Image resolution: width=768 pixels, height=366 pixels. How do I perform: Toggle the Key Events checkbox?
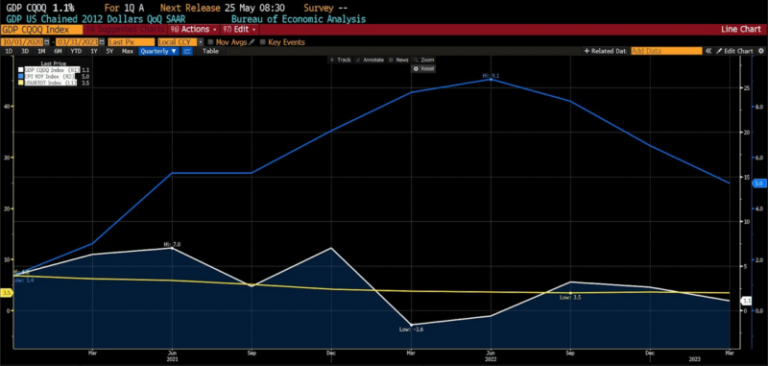click(263, 42)
